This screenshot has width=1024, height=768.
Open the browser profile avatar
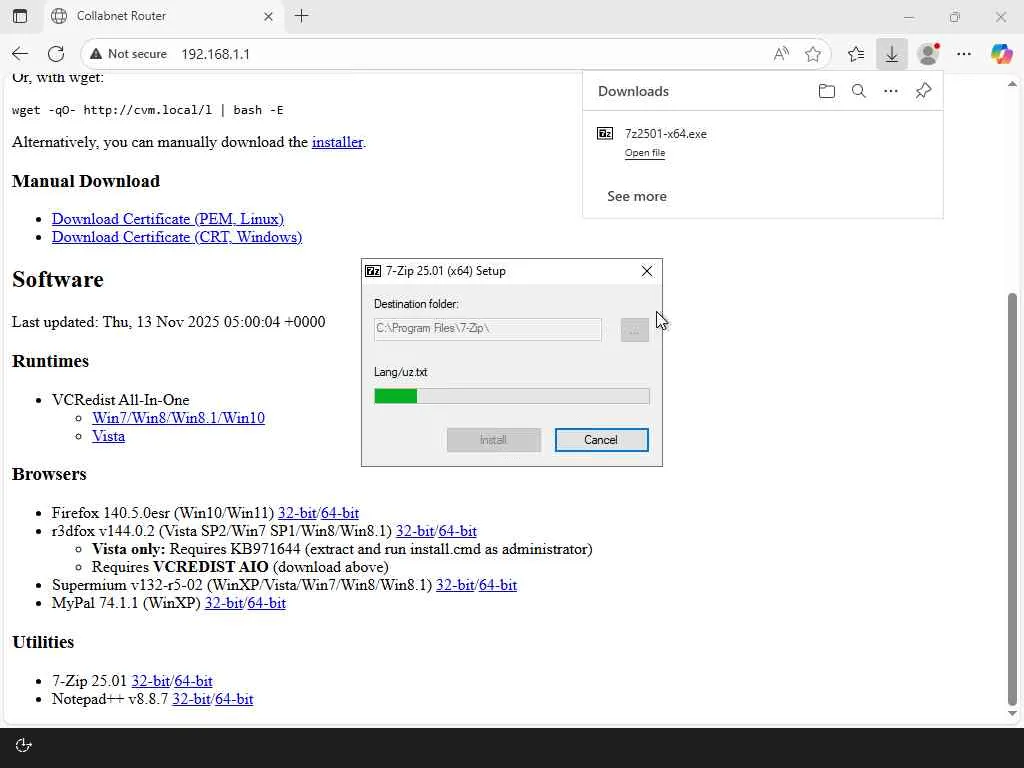(x=928, y=54)
